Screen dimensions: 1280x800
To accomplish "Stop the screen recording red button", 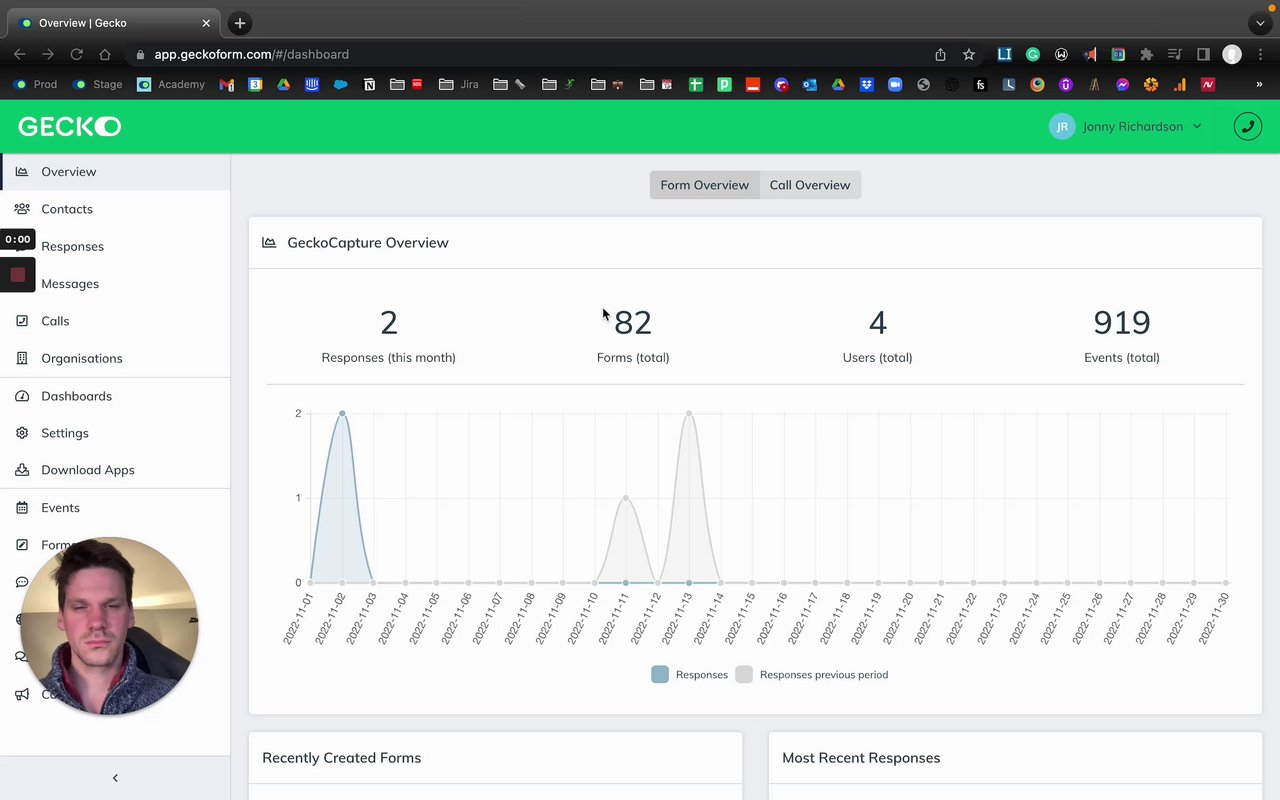I will point(18,275).
